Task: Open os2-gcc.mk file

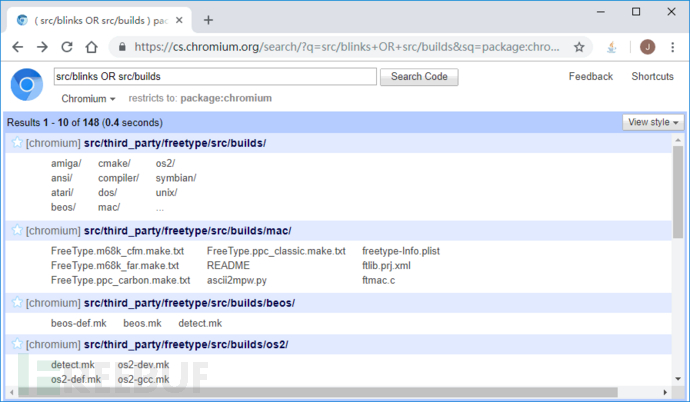Action: pyautogui.click(x=143, y=379)
